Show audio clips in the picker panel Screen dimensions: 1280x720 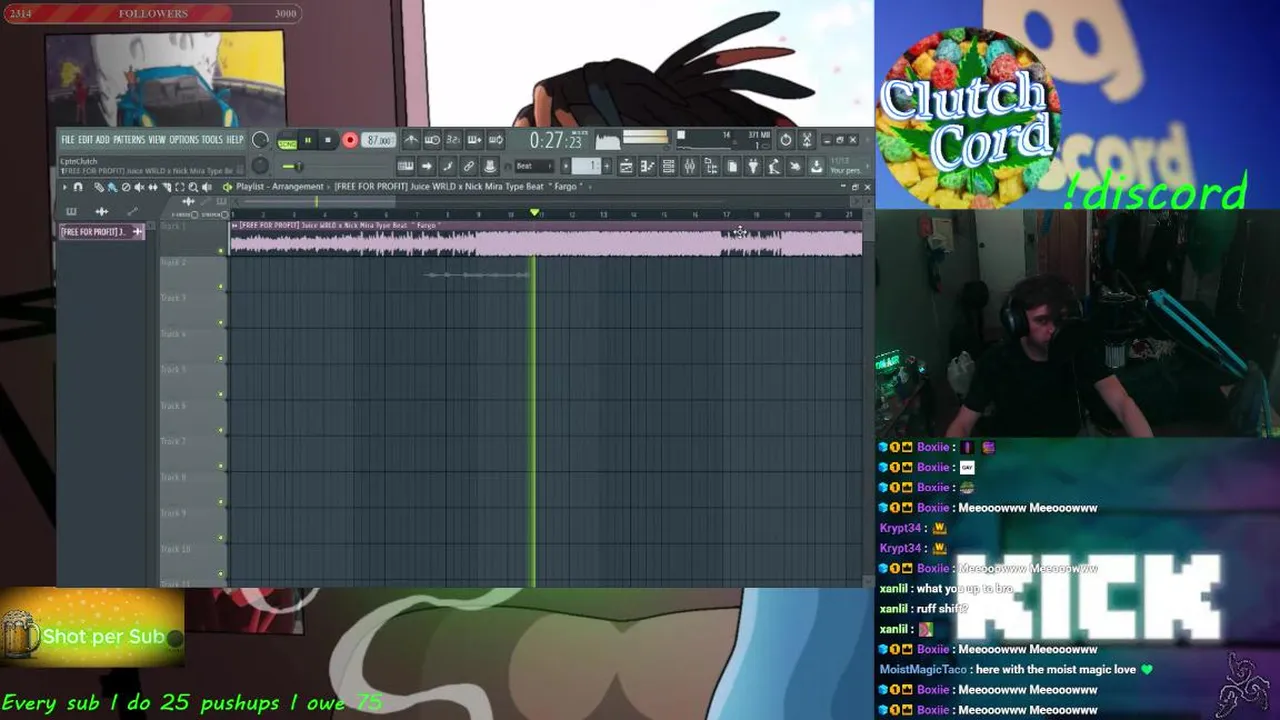click(x=101, y=211)
